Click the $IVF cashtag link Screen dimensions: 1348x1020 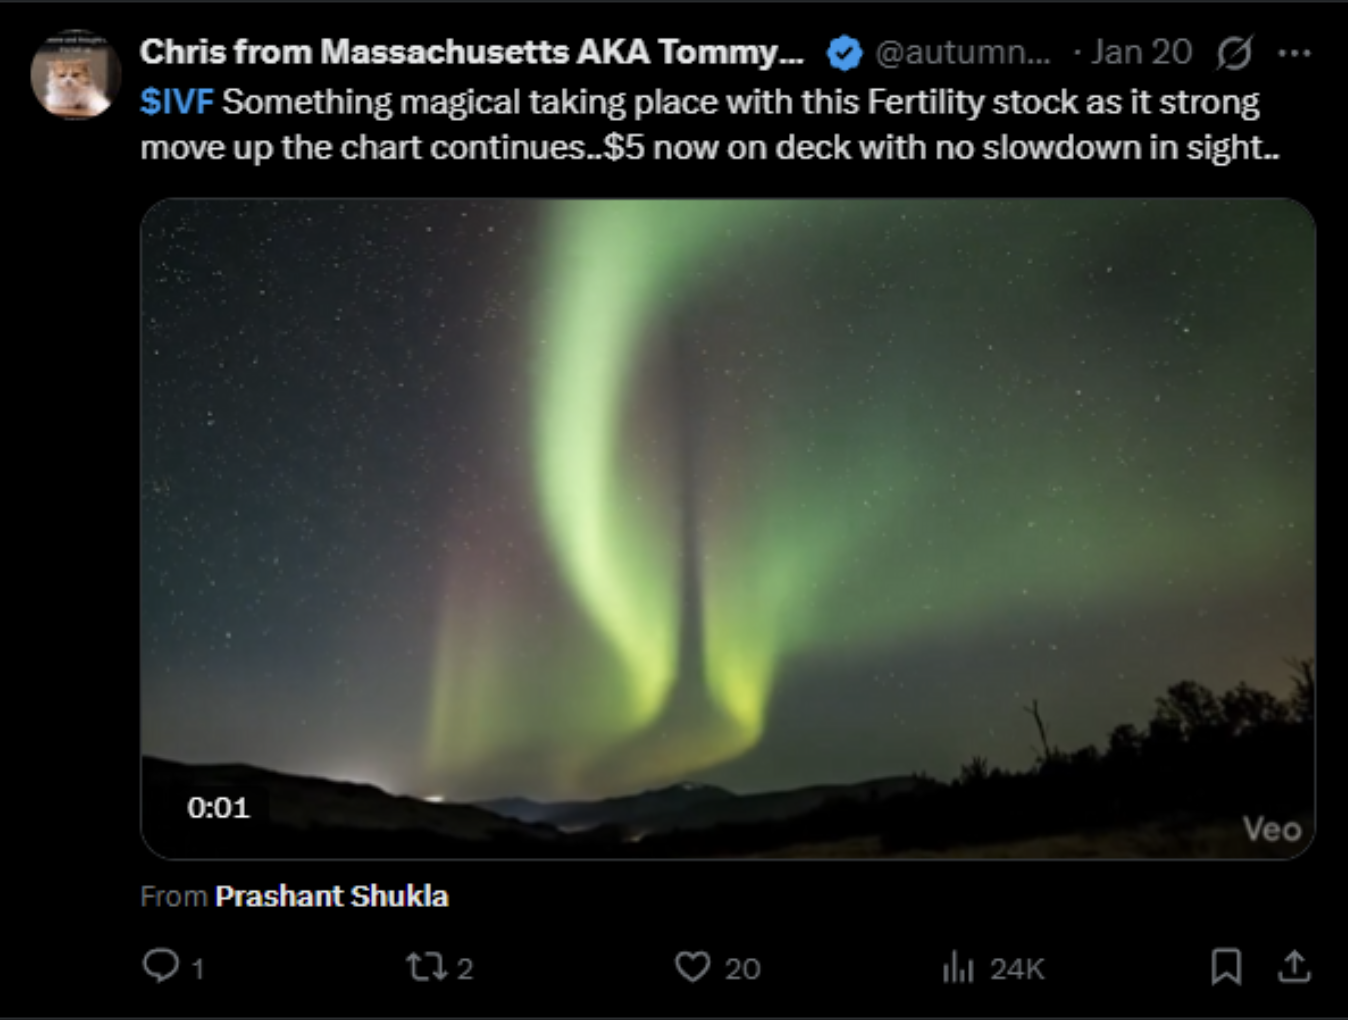coord(176,102)
